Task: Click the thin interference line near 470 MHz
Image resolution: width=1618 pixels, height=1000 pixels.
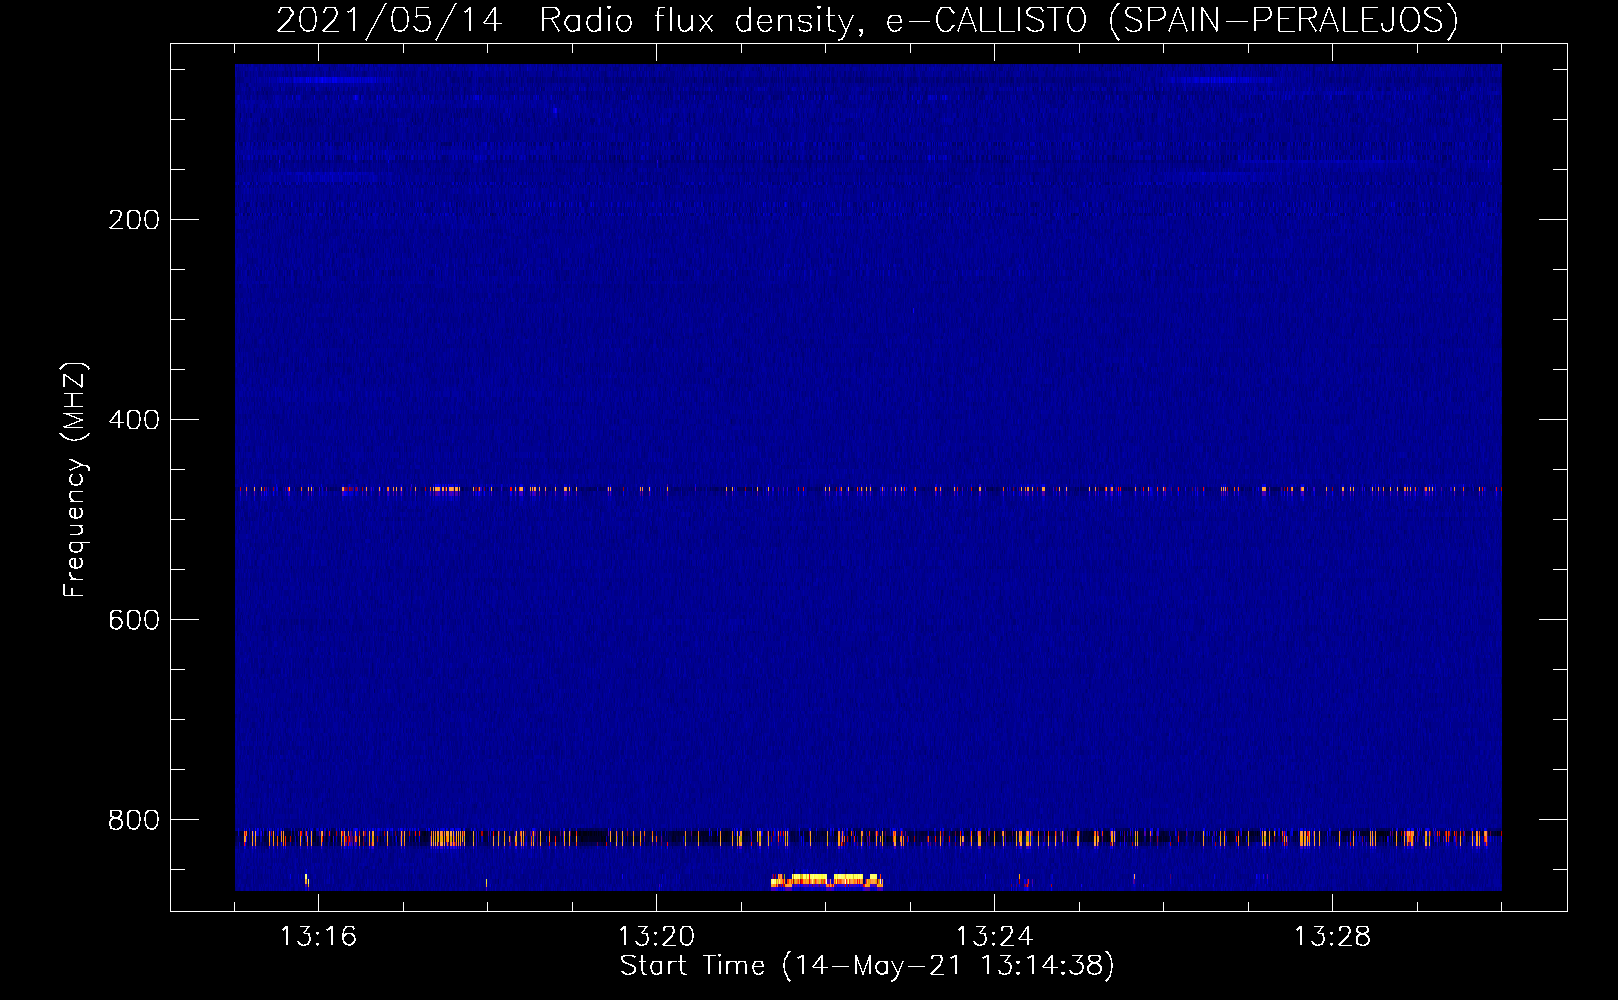Action: click(868, 490)
